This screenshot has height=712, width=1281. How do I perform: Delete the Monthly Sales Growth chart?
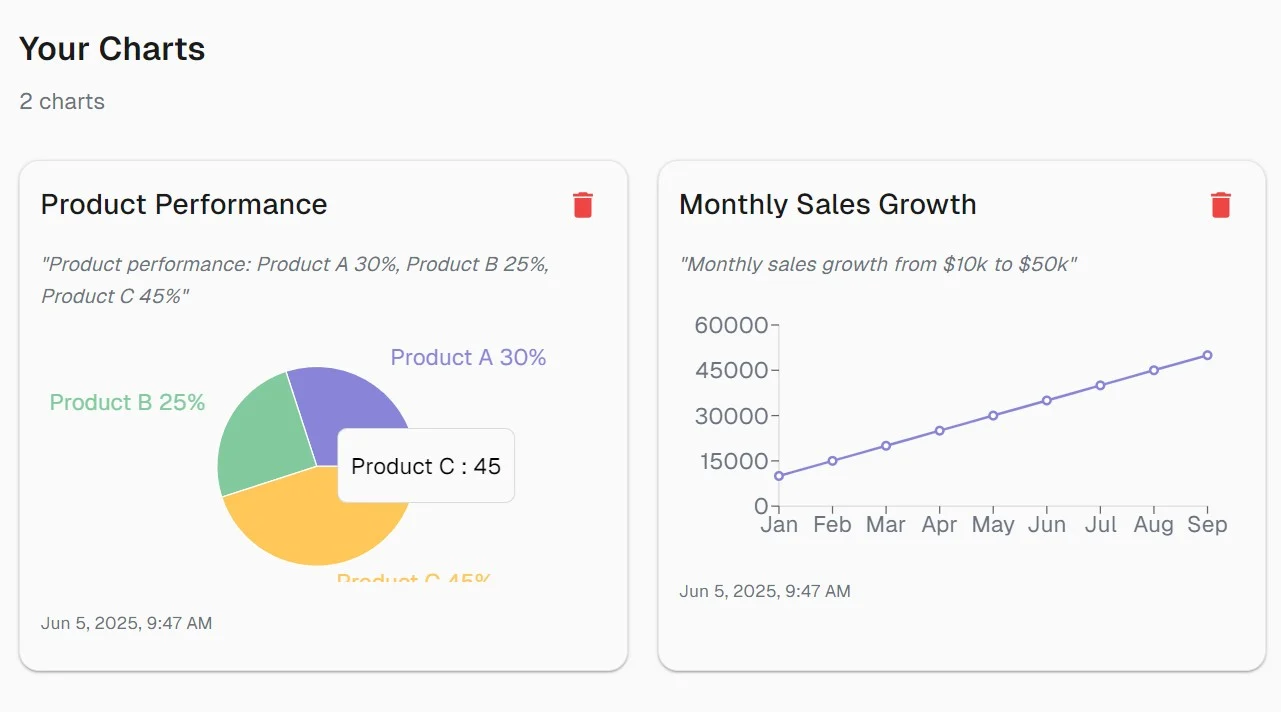point(1220,205)
